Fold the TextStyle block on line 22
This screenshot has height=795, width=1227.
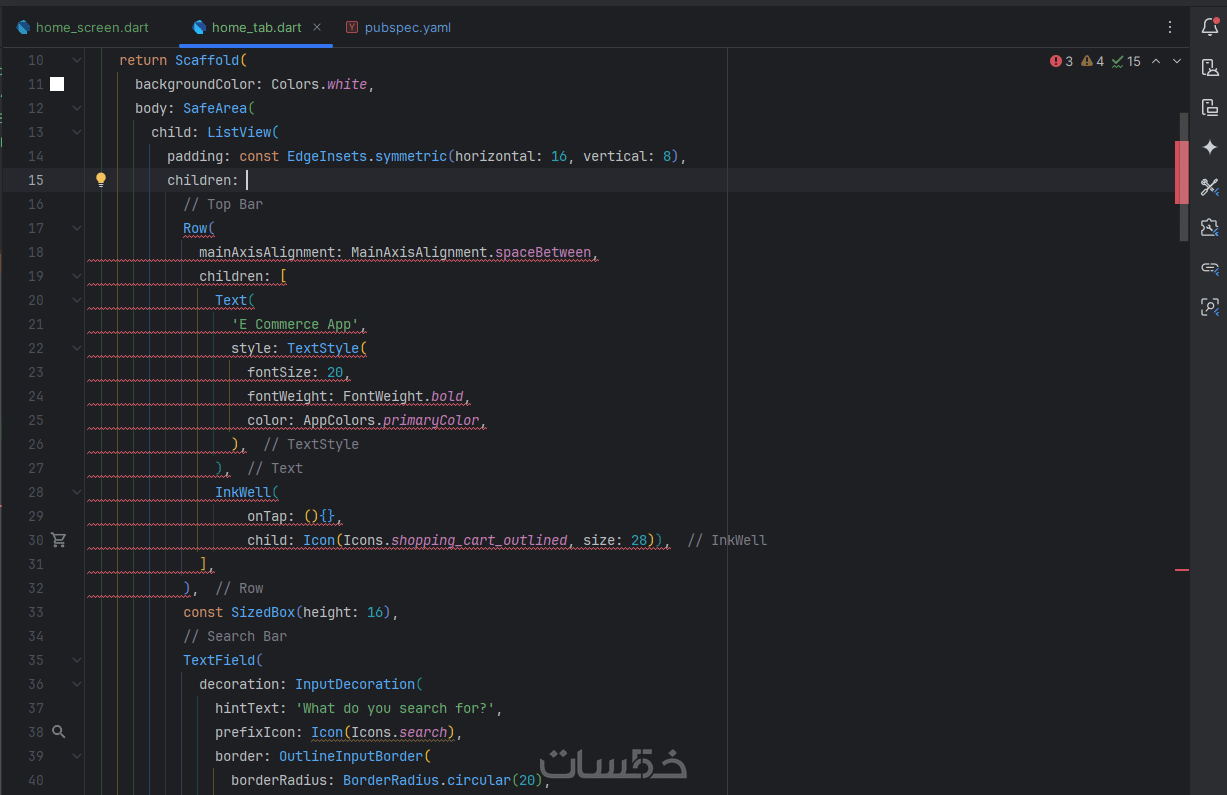point(78,348)
